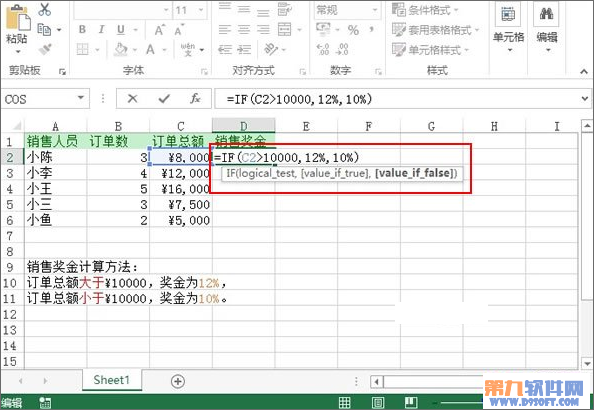The height and width of the screenshot is (410, 594).
Task: Switch to Page Break Preview
Action: pos(411,402)
